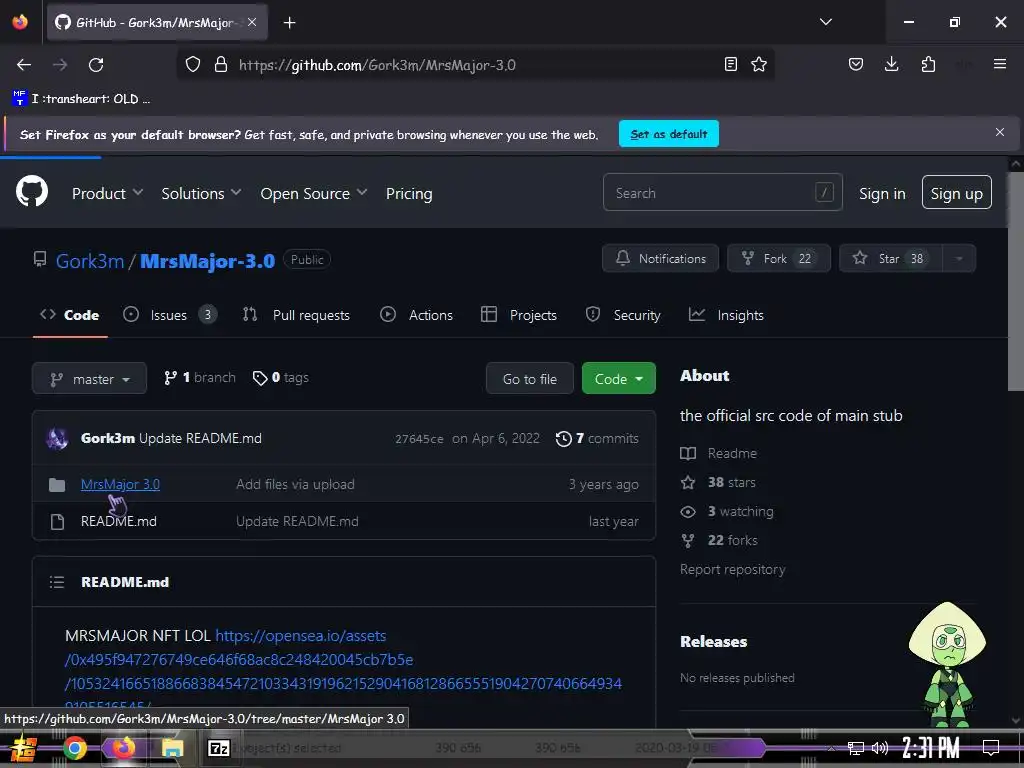Switch to the Actions tab
Screen dimensions: 1024x768
[417, 315]
